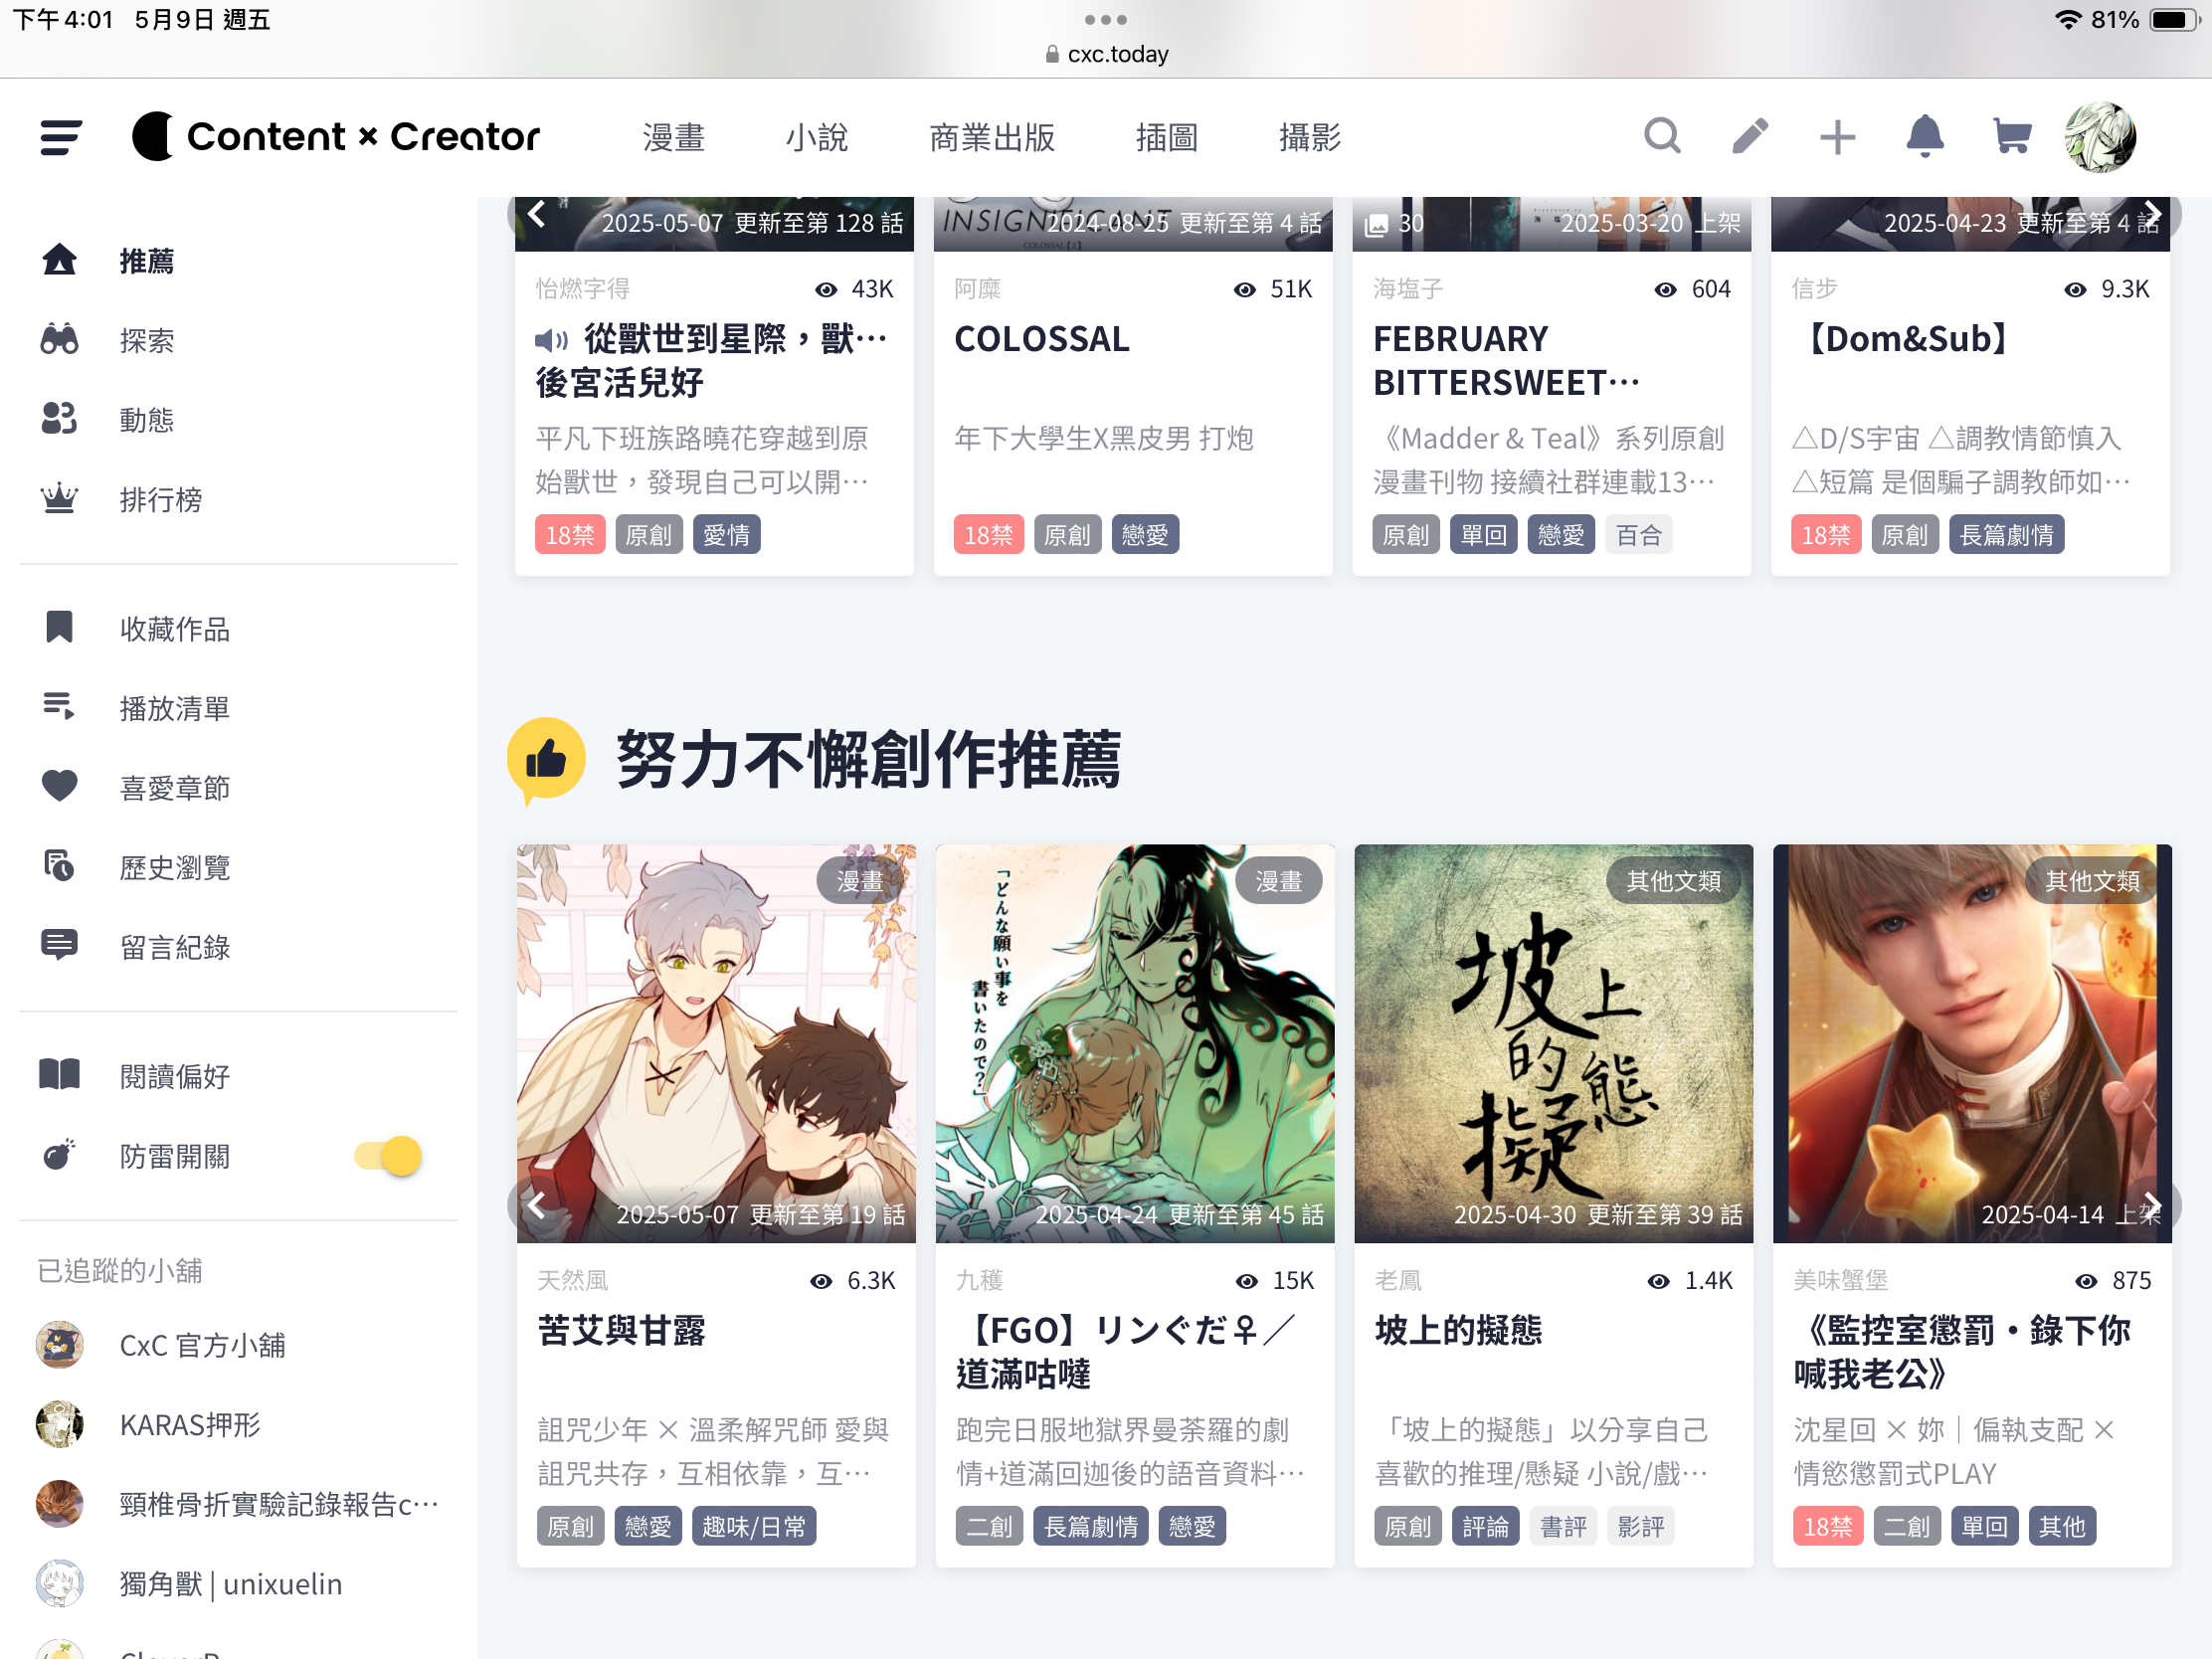Open the hamburger menu icon
The height and width of the screenshot is (1659, 2212).
[x=61, y=137]
